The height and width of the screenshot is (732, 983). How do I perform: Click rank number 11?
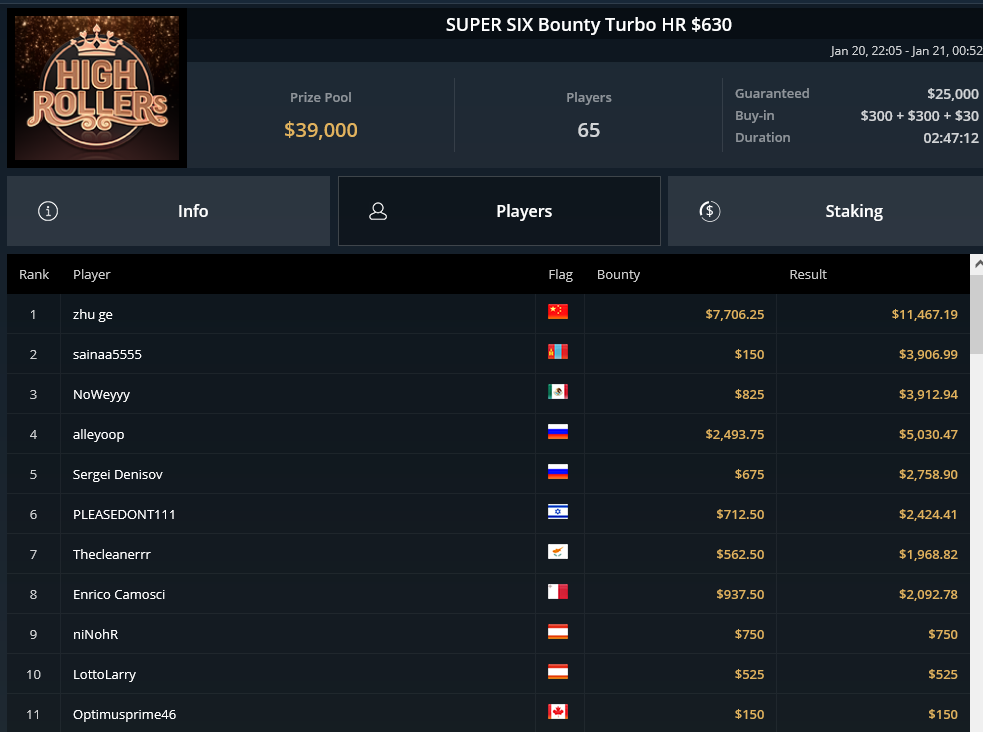click(33, 715)
